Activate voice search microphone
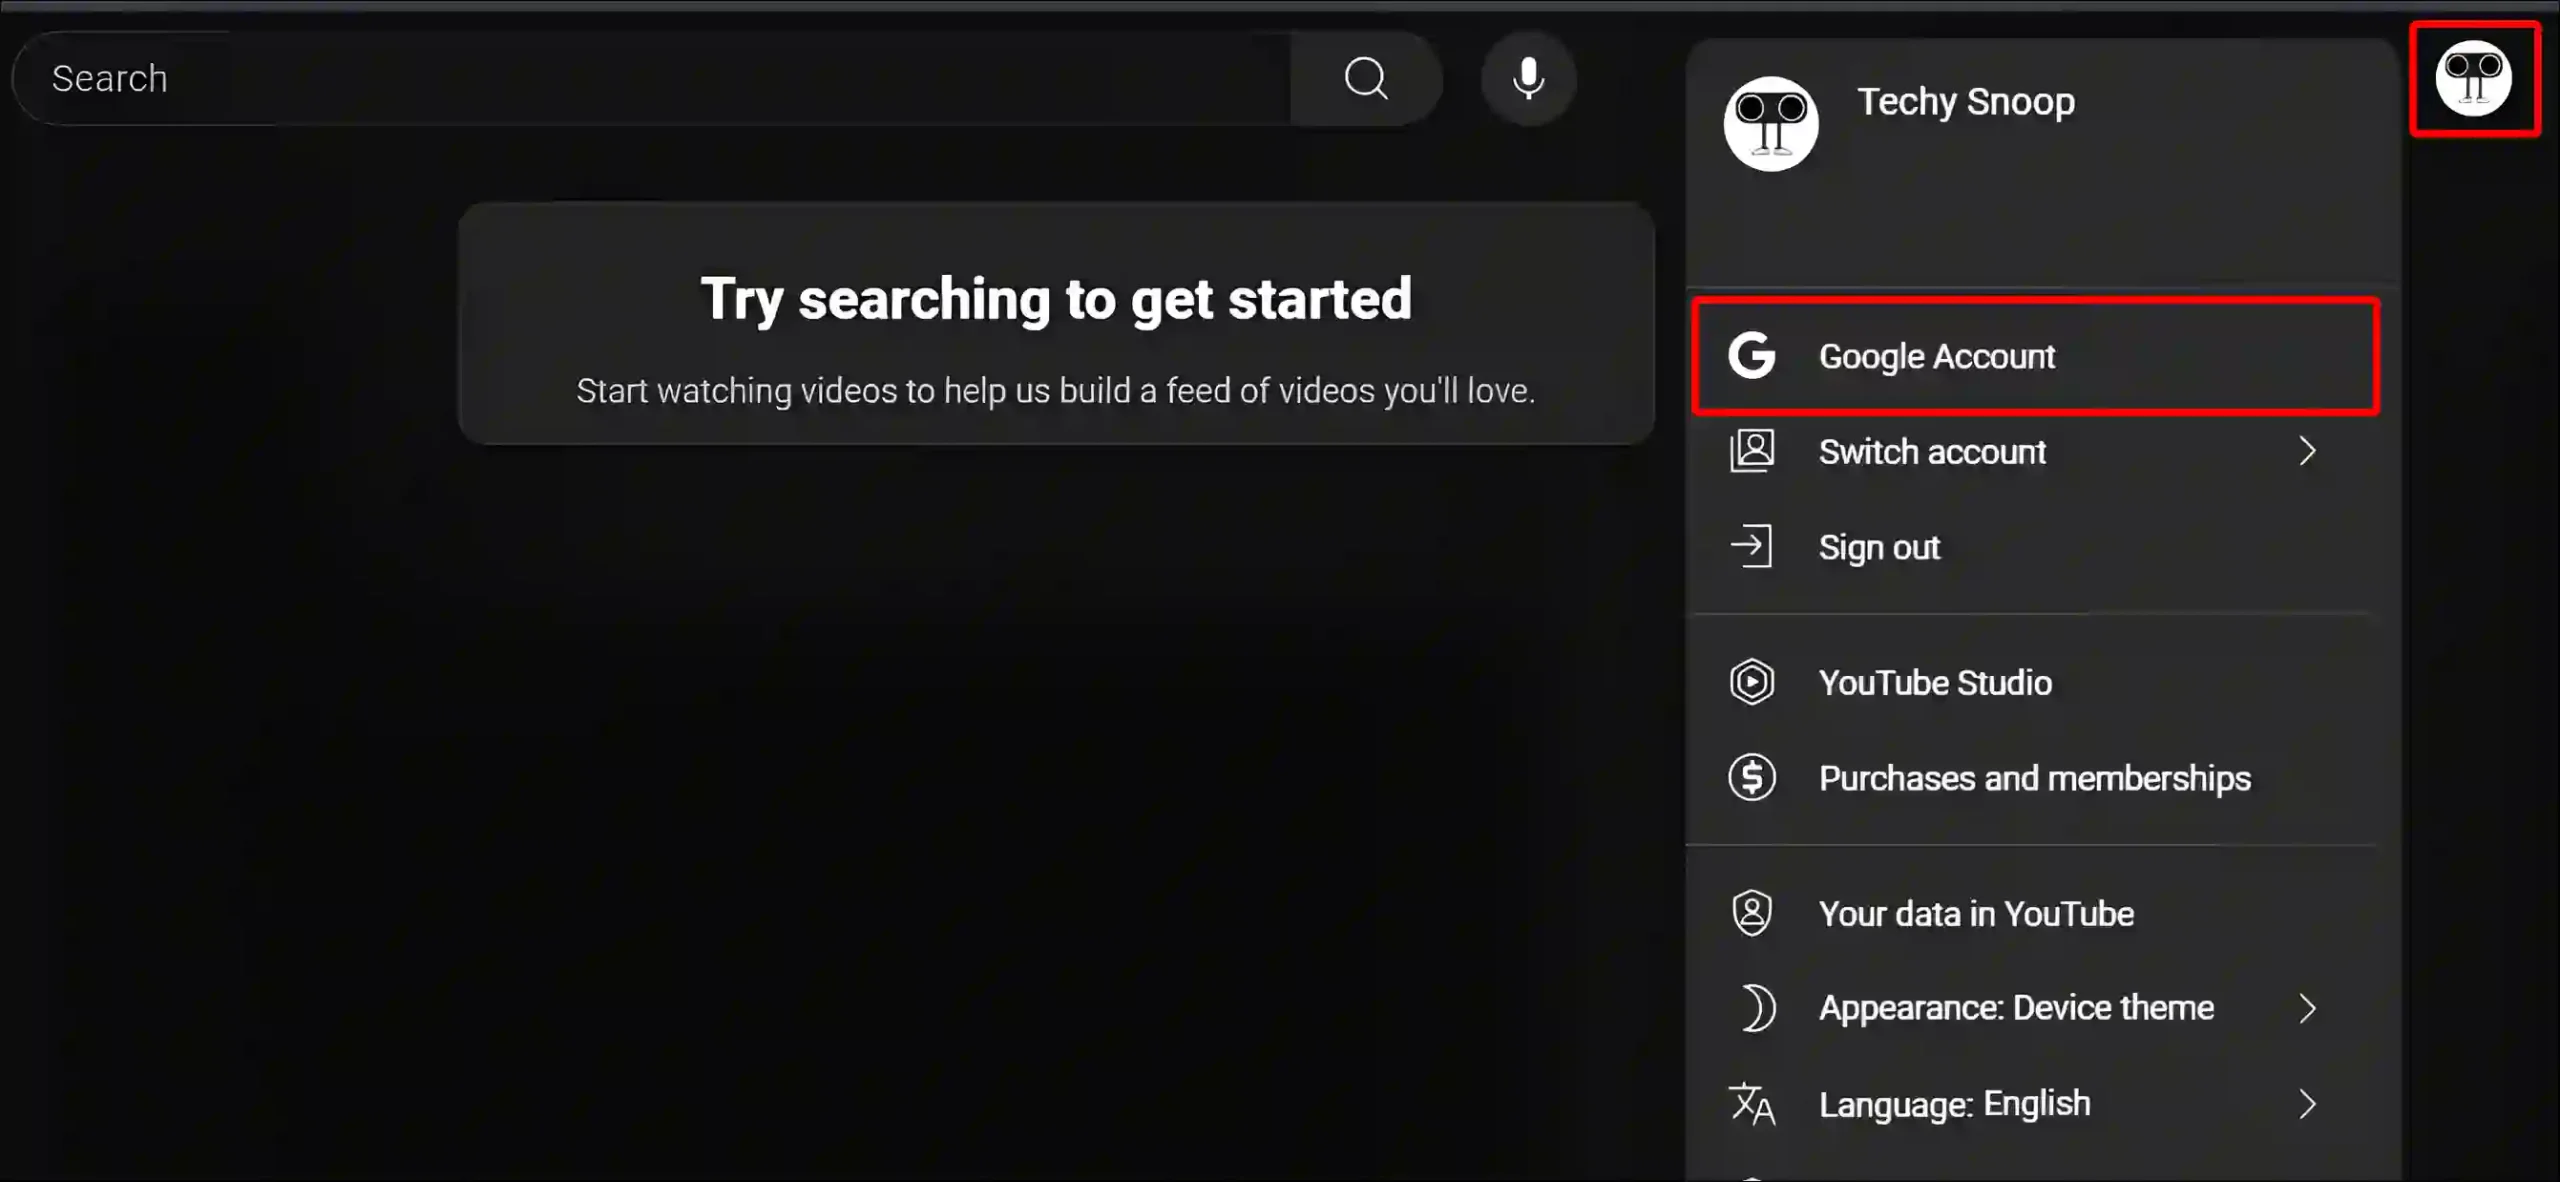The image size is (2560, 1182). pos(1528,78)
